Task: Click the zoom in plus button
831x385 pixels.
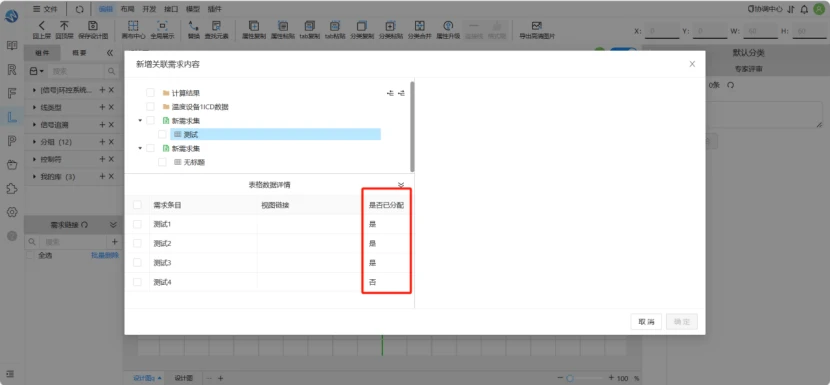Action: [611, 378]
